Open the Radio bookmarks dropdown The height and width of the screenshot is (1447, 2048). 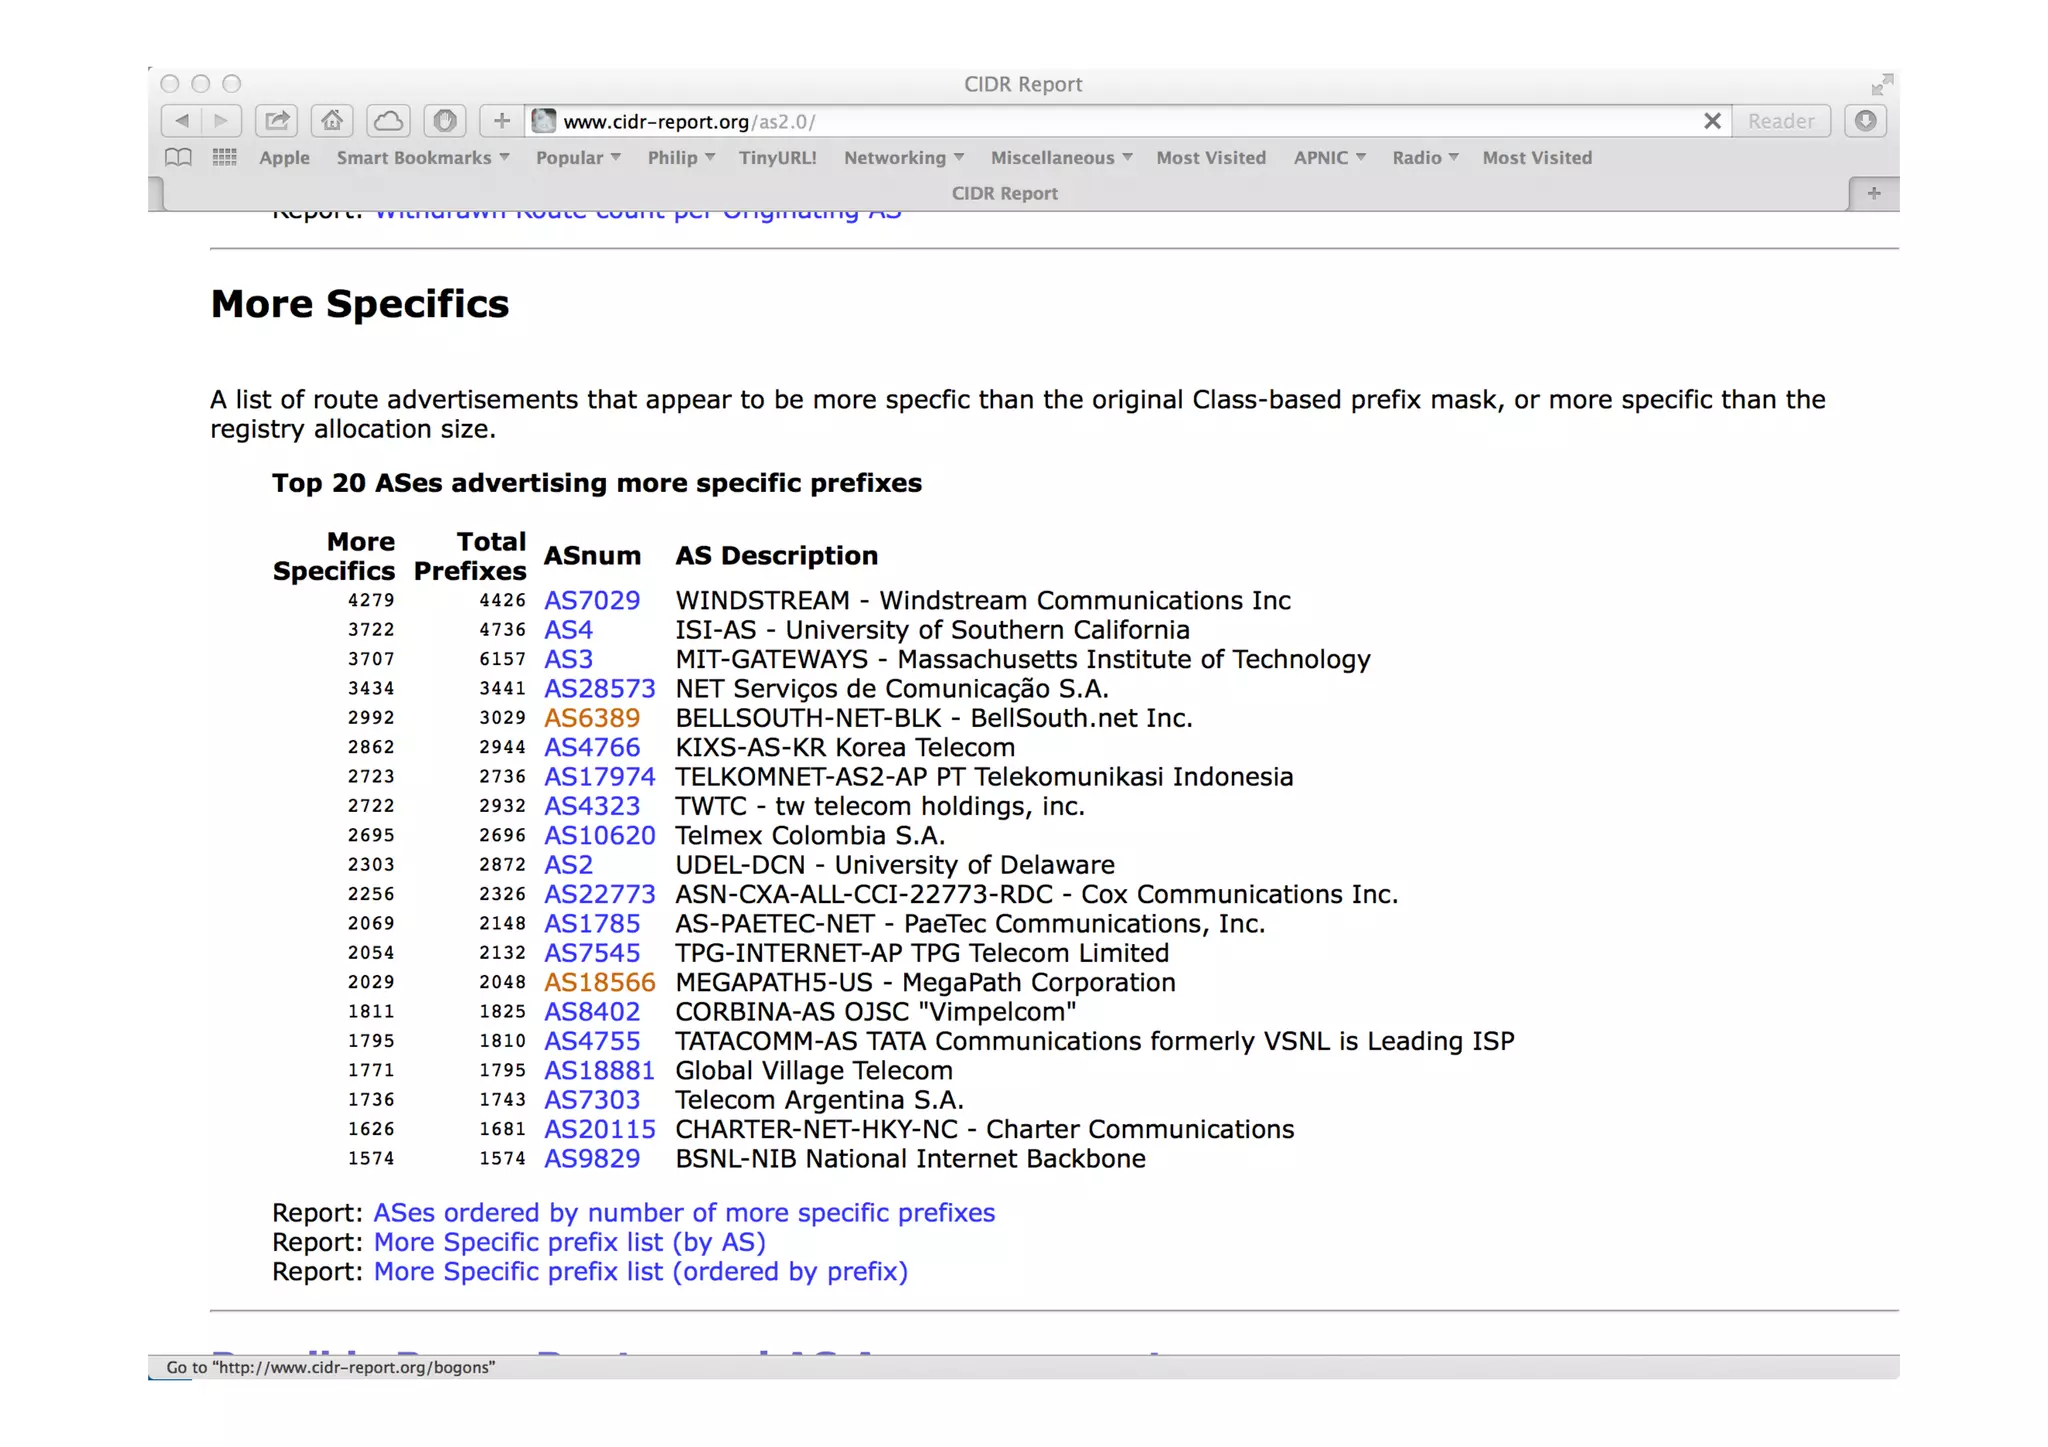(1424, 158)
